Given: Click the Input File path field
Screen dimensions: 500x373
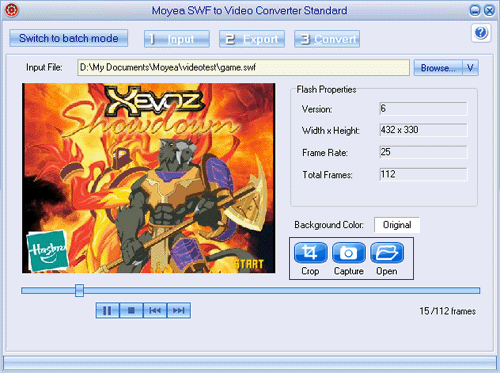Looking at the screenshot, I should [x=243, y=68].
